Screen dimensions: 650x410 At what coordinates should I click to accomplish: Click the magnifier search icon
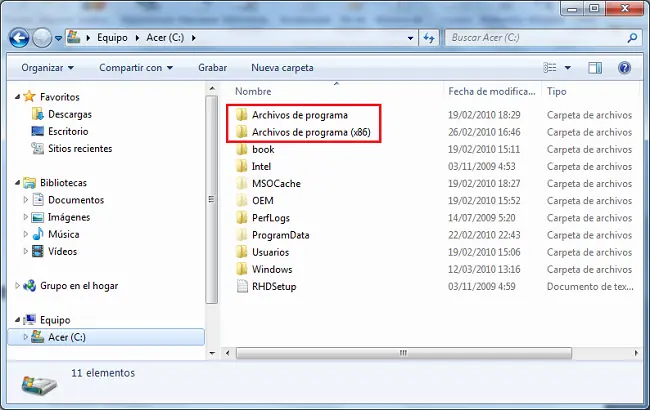[632, 38]
